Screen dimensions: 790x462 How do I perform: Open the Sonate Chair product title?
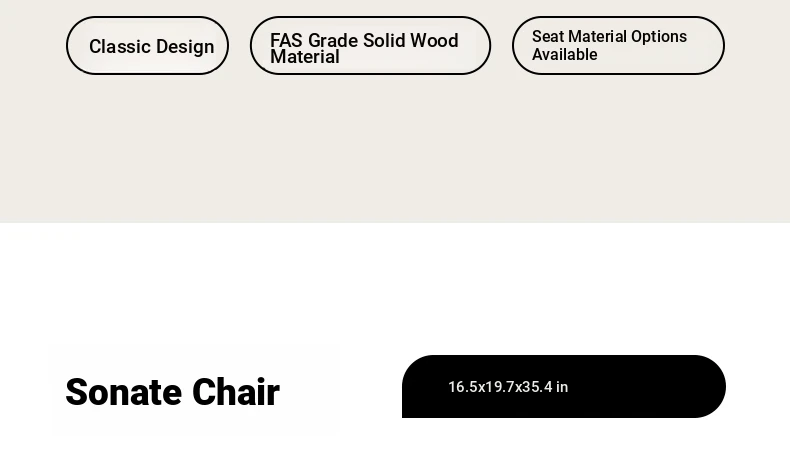pos(172,392)
